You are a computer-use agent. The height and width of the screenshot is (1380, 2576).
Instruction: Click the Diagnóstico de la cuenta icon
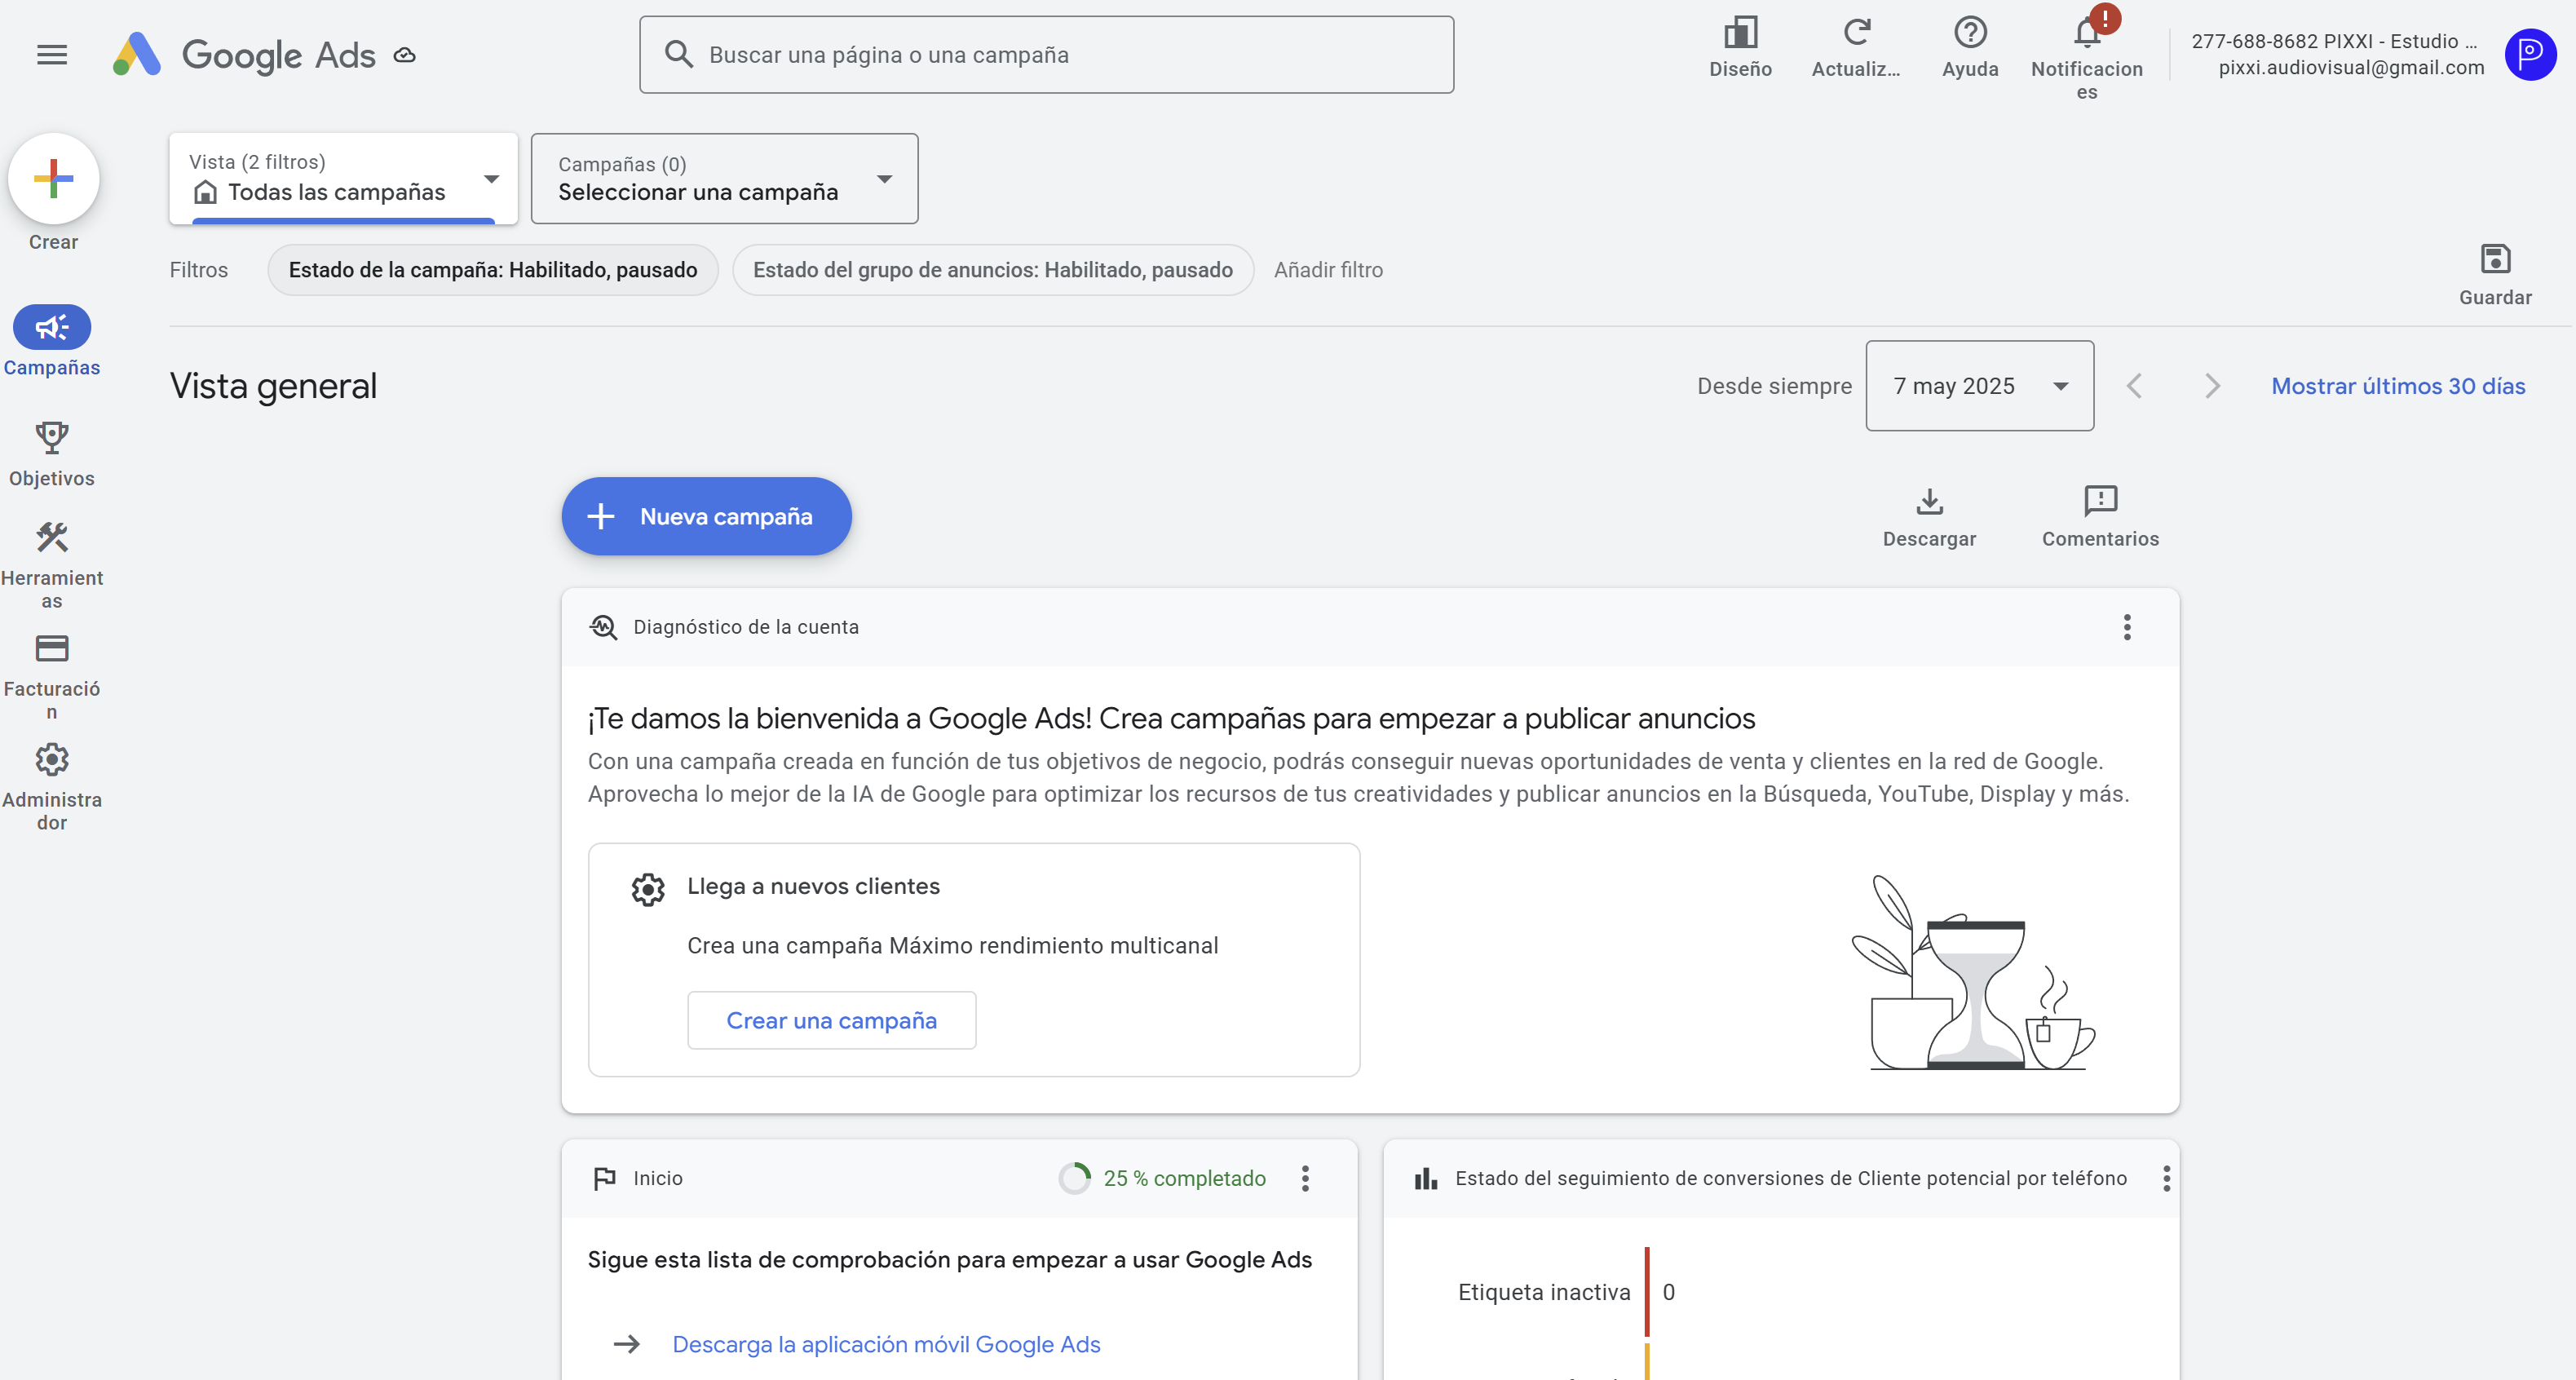(x=603, y=627)
